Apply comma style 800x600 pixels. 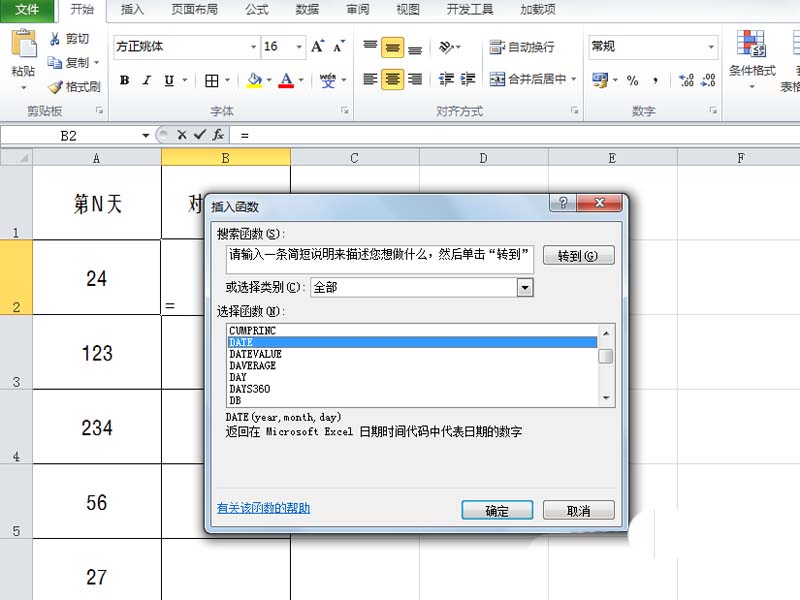click(x=655, y=80)
